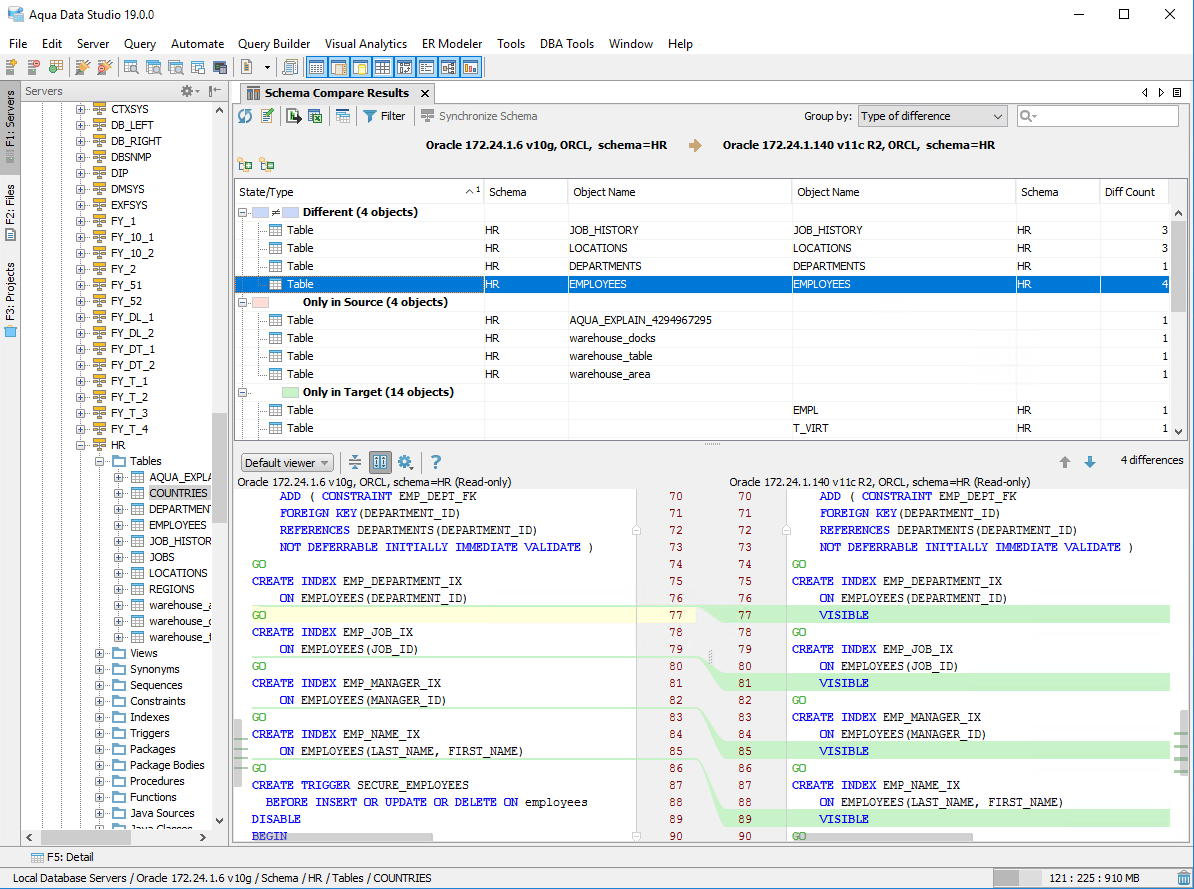This screenshot has width=1194, height=889.
Task: Toggle the first highlighted table-grid view button
Action: click(316, 68)
